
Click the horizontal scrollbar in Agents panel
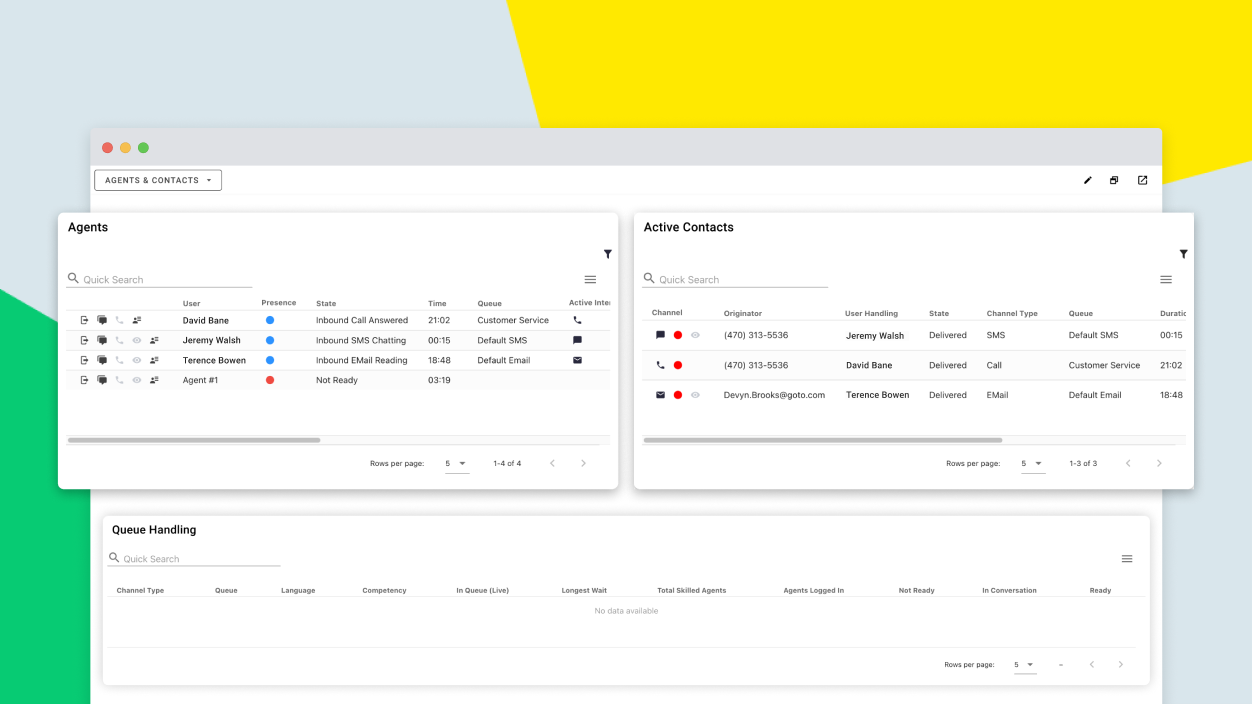194,440
